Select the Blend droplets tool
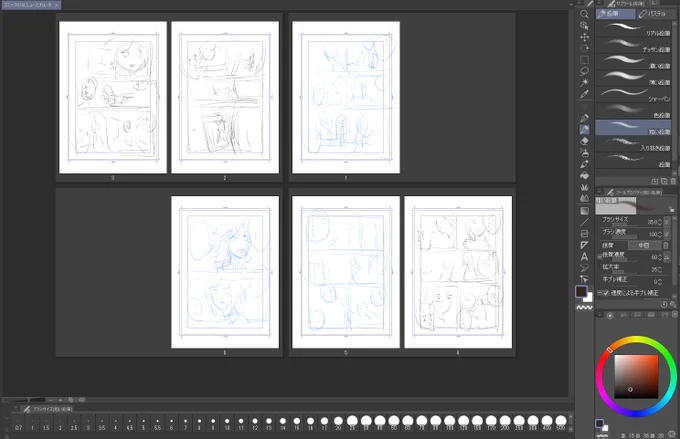This screenshot has height=439, width=680. pos(584,199)
